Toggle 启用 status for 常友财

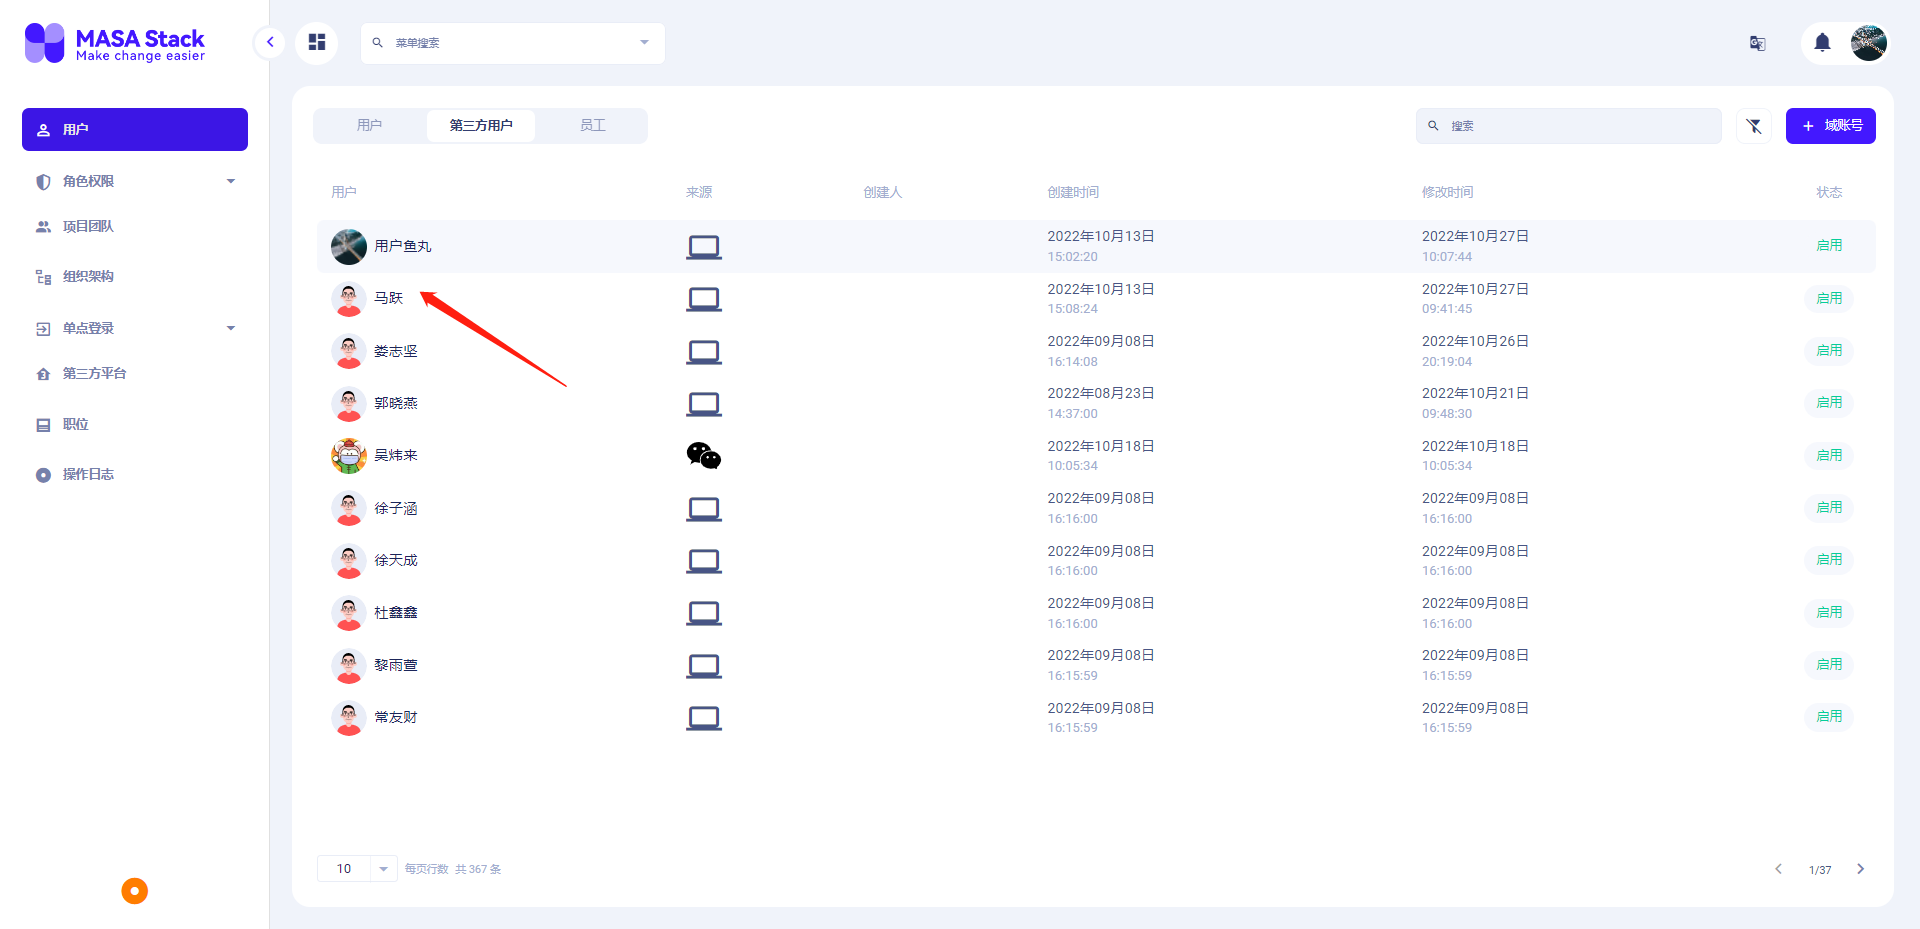(x=1829, y=717)
